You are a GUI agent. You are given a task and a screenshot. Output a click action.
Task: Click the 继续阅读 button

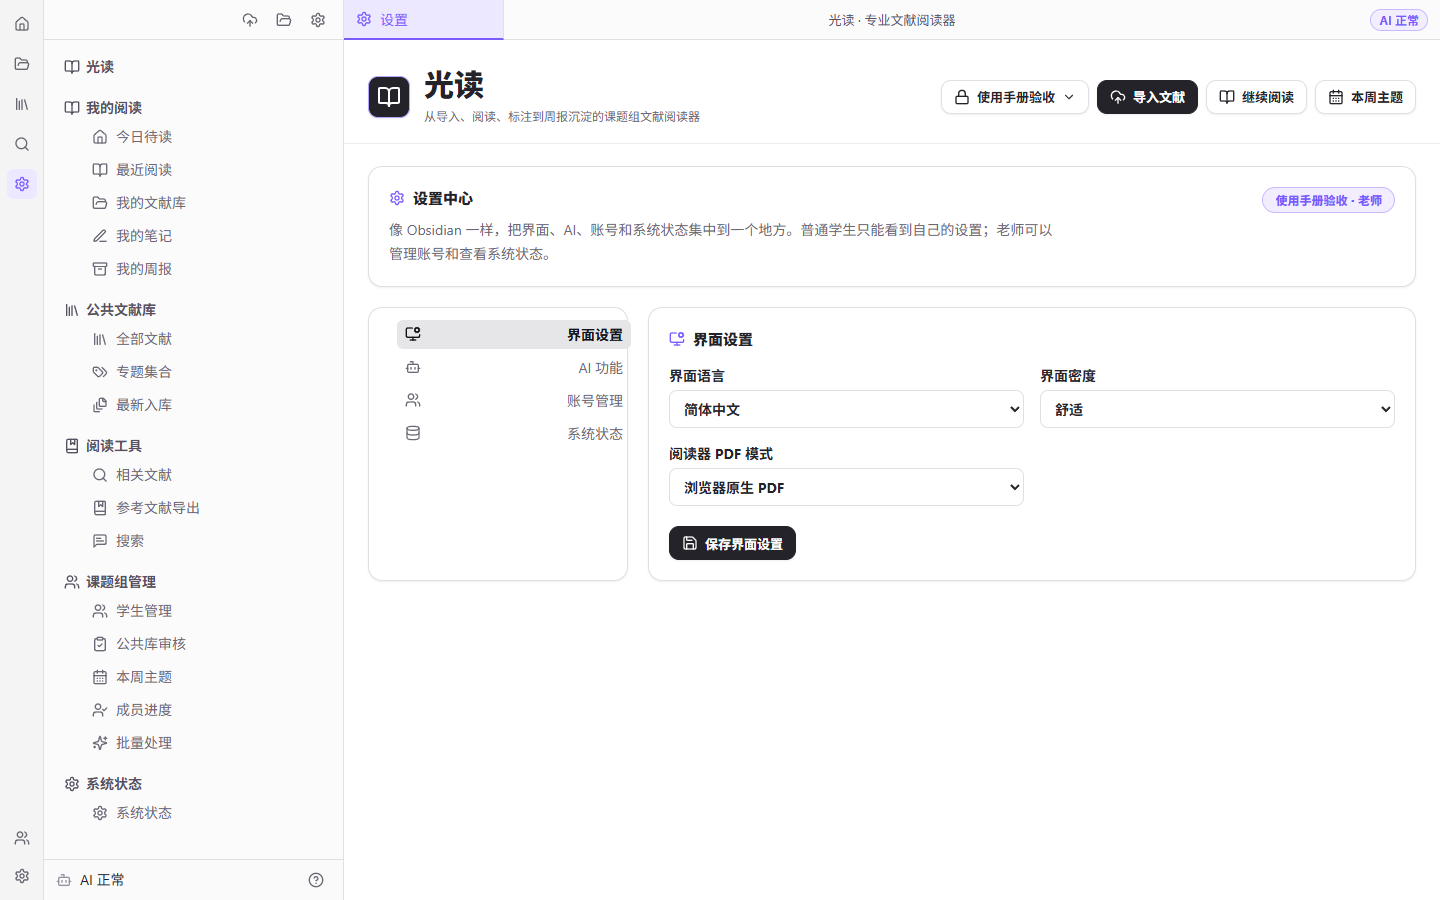click(x=1256, y=97)
